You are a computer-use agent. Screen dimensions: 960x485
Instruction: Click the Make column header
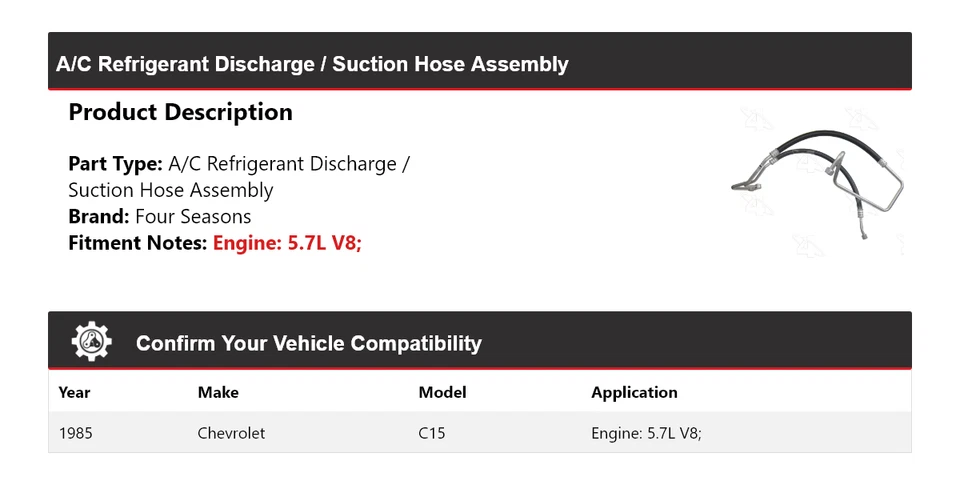pyautogui.click(x=218, y=393)
